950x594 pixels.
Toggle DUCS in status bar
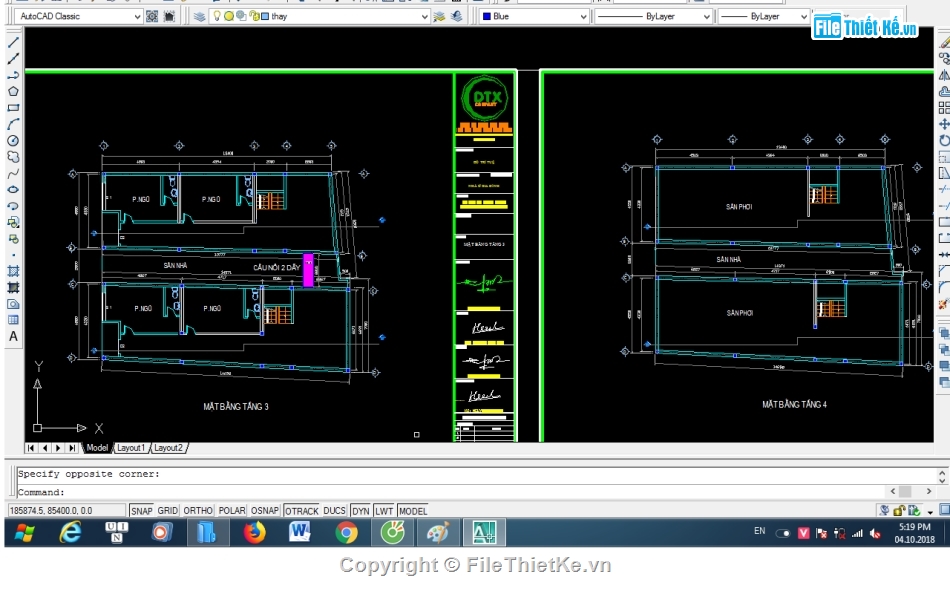tap(334, 511)
